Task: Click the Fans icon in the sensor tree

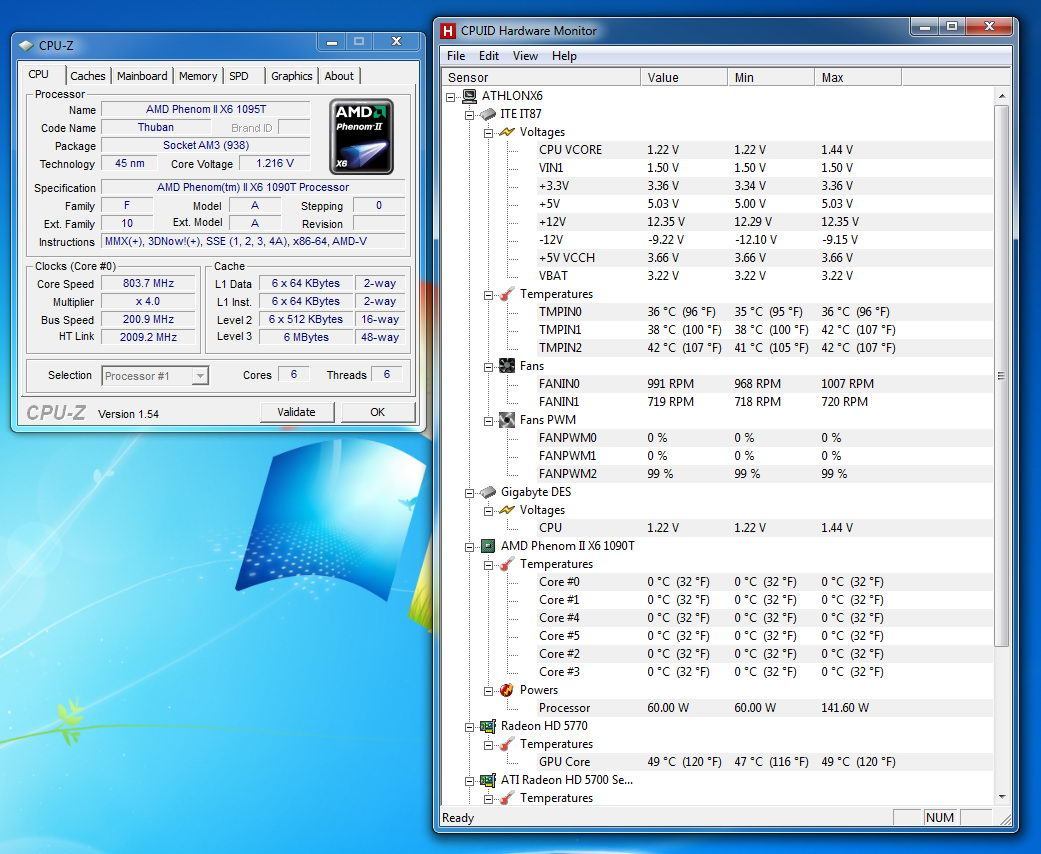Action: point(507,366)
